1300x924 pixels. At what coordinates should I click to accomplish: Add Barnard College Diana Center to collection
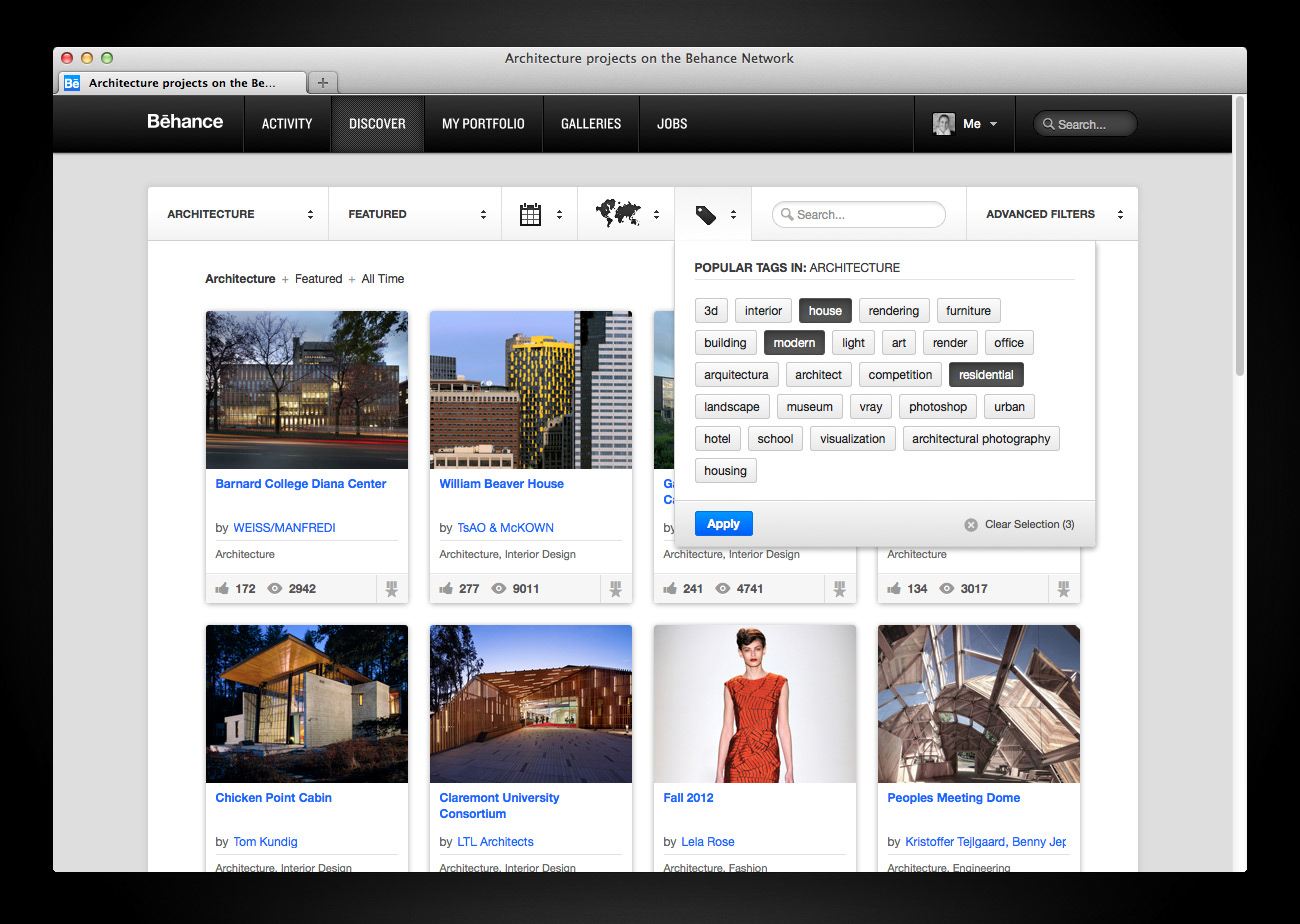(391, 589)
